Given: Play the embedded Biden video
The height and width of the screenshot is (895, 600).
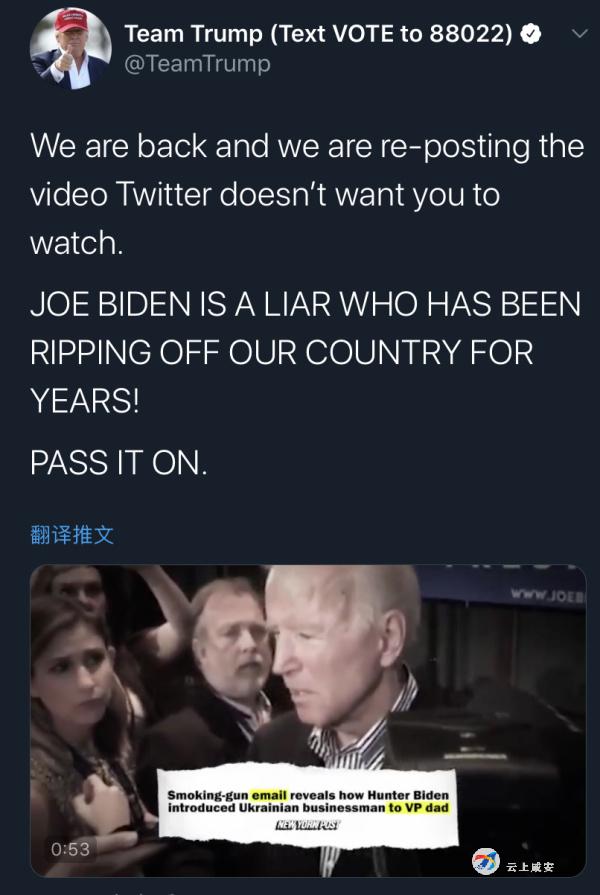Looking at the screenshot, I should [x=308, y=720].
